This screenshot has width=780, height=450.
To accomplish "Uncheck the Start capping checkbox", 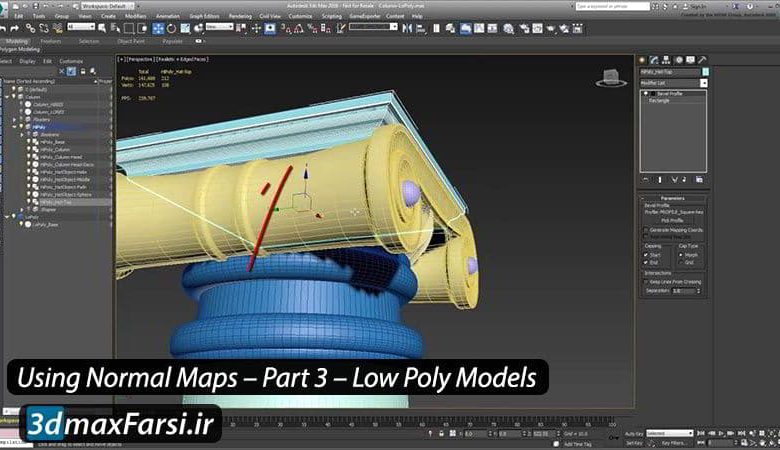I will 645,254.
